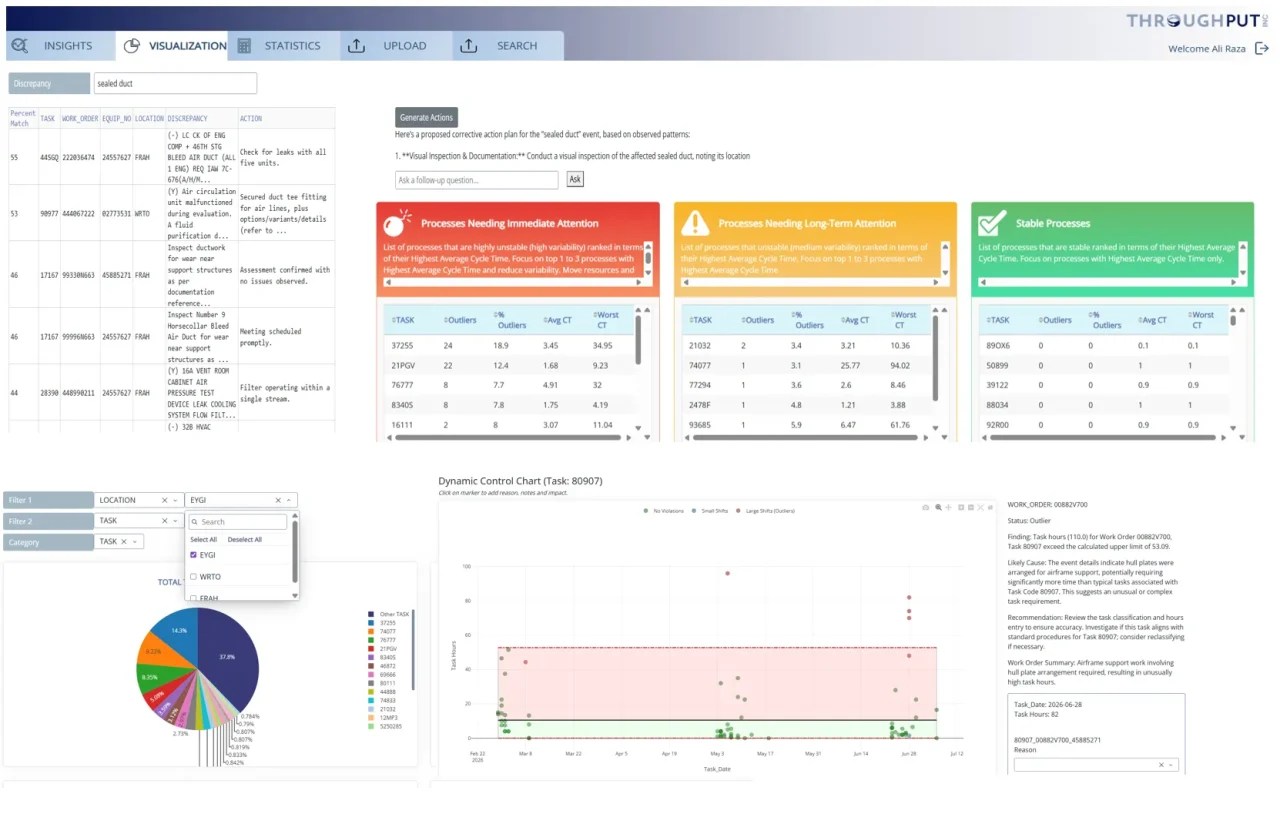The image size is (1280, 814).
Task: Clear the EYGI value with its X icon
Action: [278, 500]
